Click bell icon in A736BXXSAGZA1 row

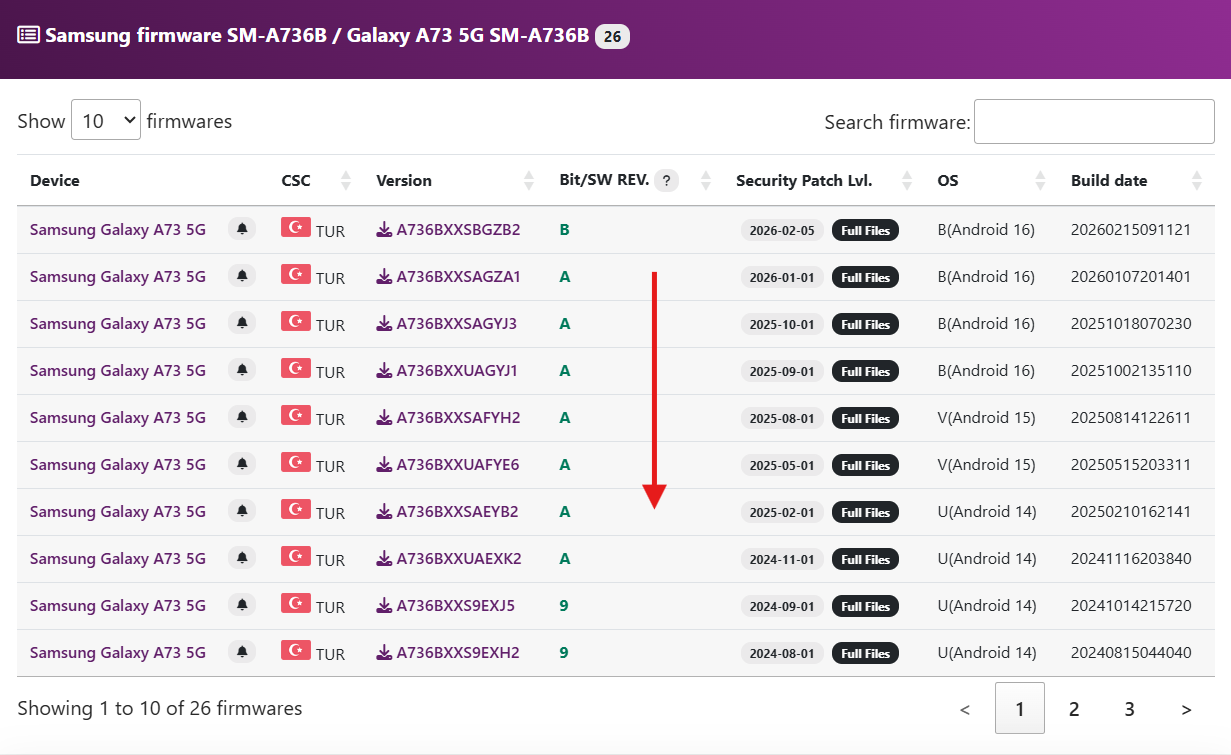[242, 276]
